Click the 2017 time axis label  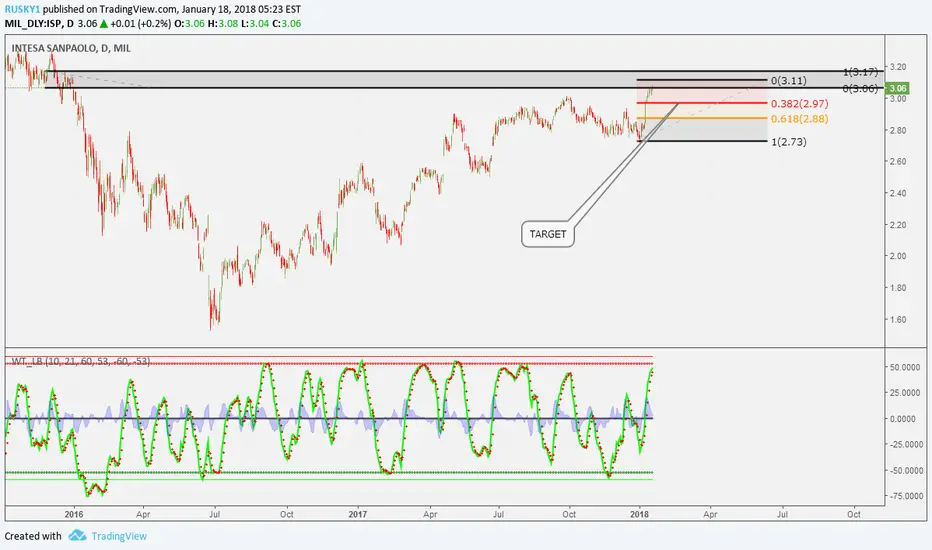(358, 514)
